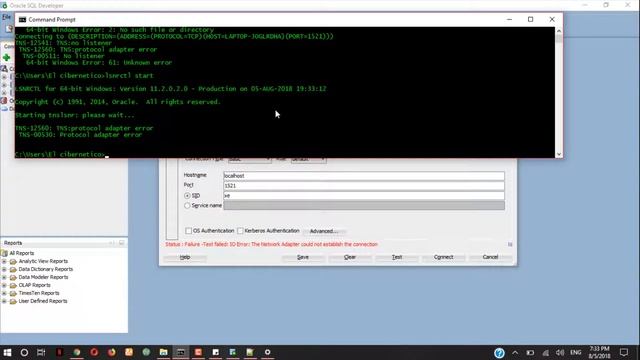Select the SID radio button
Screen dimensions: 640x360
[x=187, y=196]
